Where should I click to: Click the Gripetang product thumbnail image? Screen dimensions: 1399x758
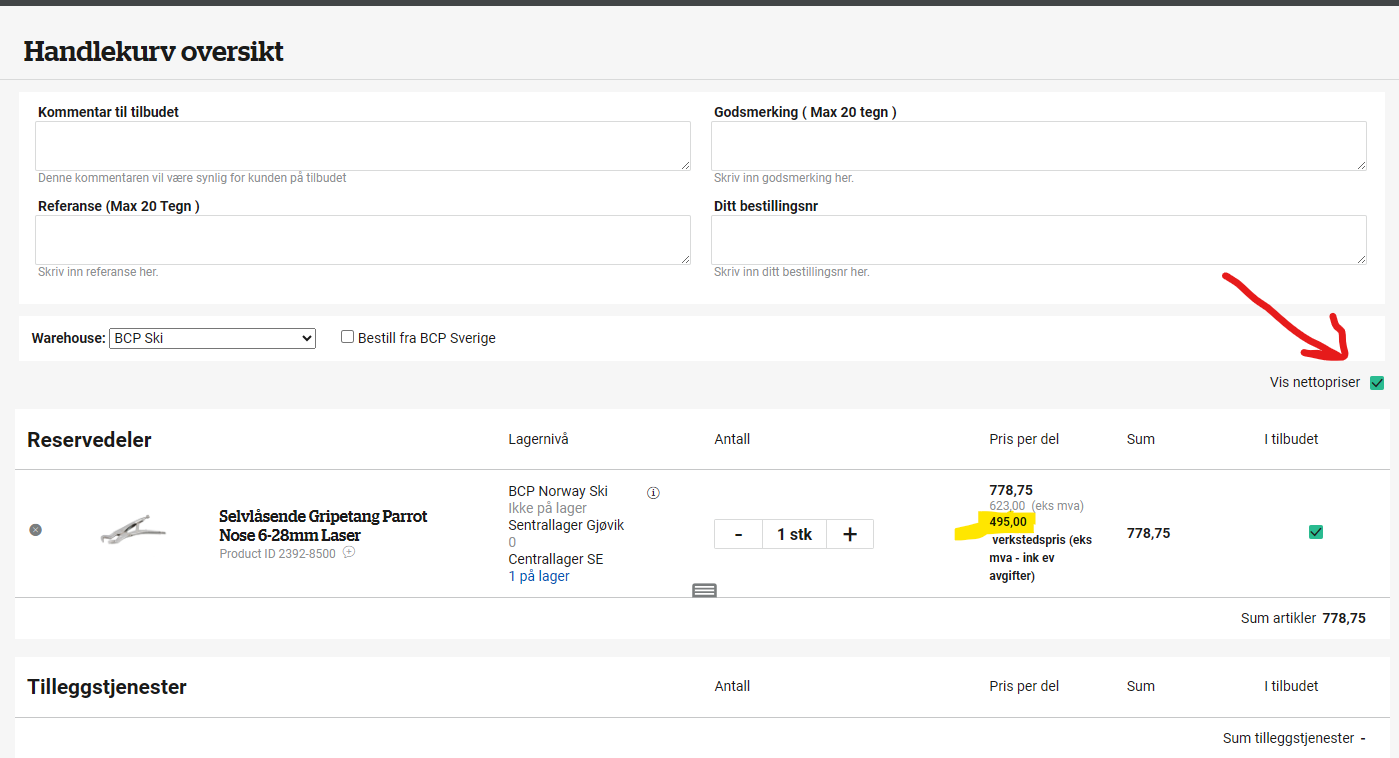coord(133,528)
